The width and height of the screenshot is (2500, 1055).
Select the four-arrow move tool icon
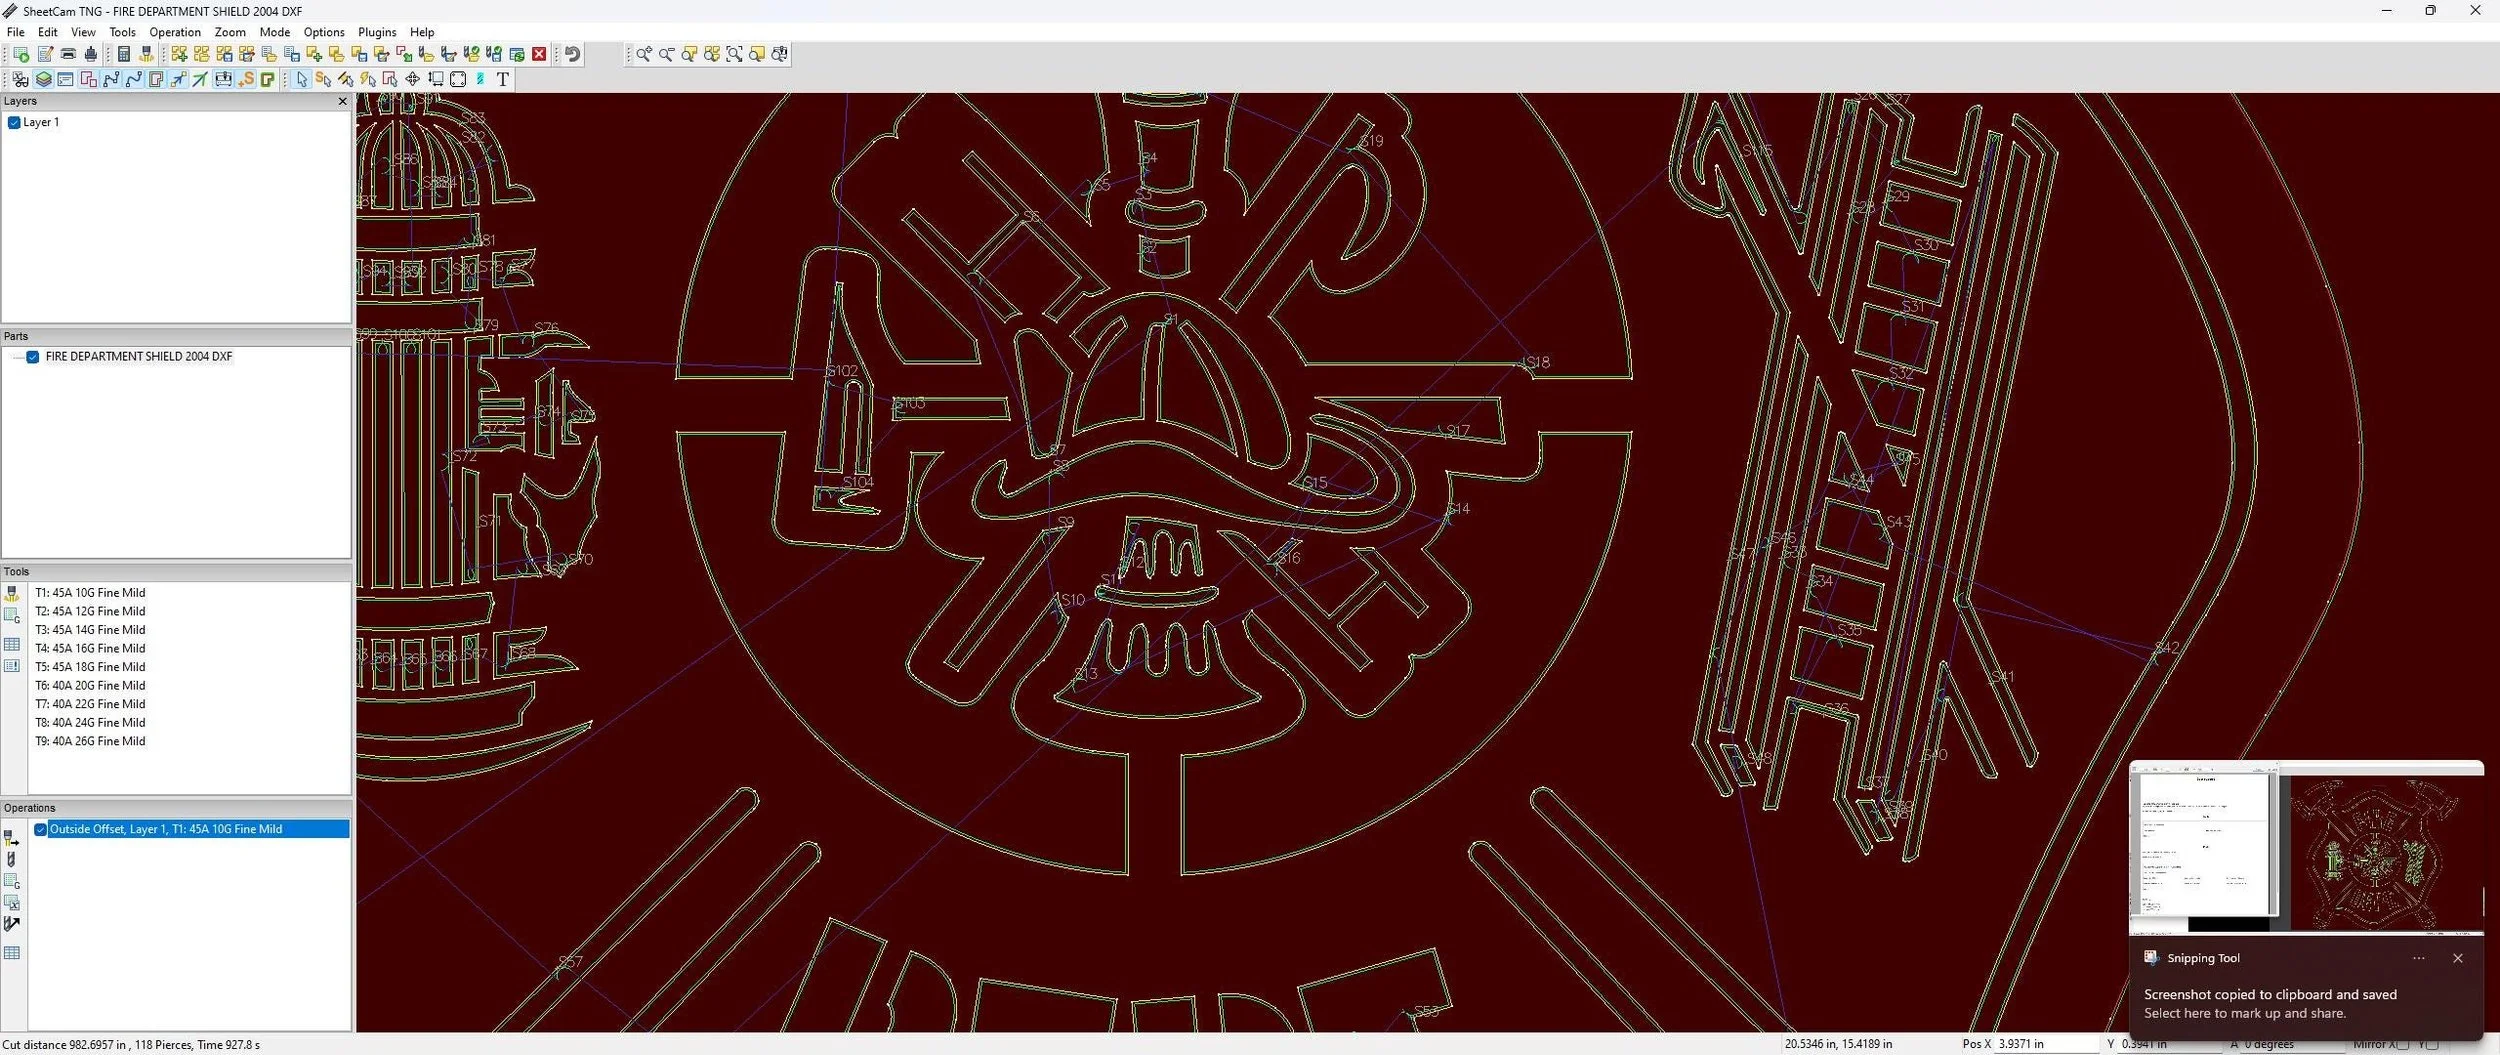pyautogui.click(x=412, y=79)
